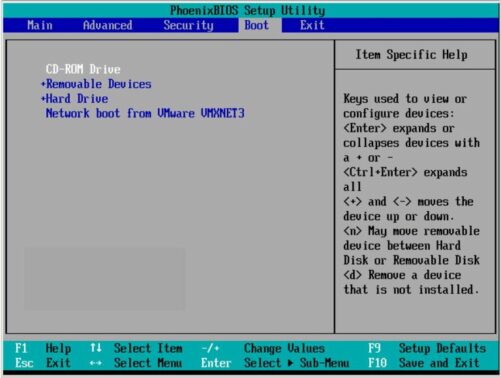Click the PhoenixBIOS Setup Utility title
The width and height of the screenshot is (501, 378).
[248, 10]
